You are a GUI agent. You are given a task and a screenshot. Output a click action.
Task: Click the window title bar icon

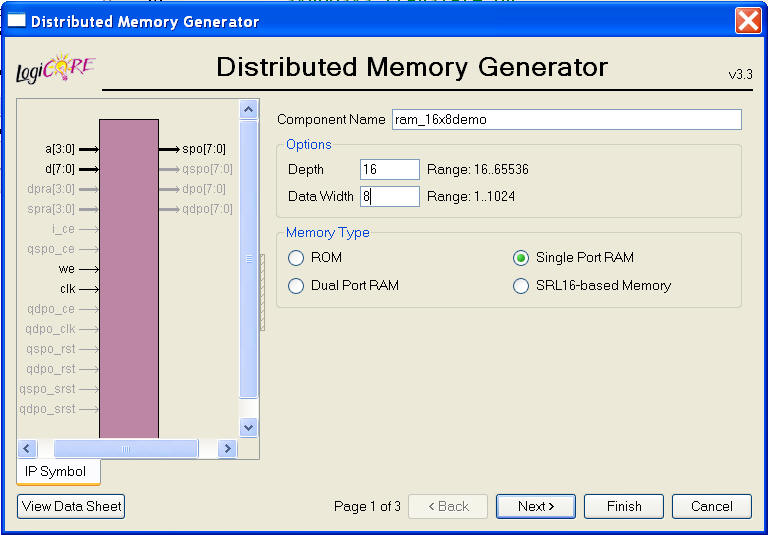(16, 21)
